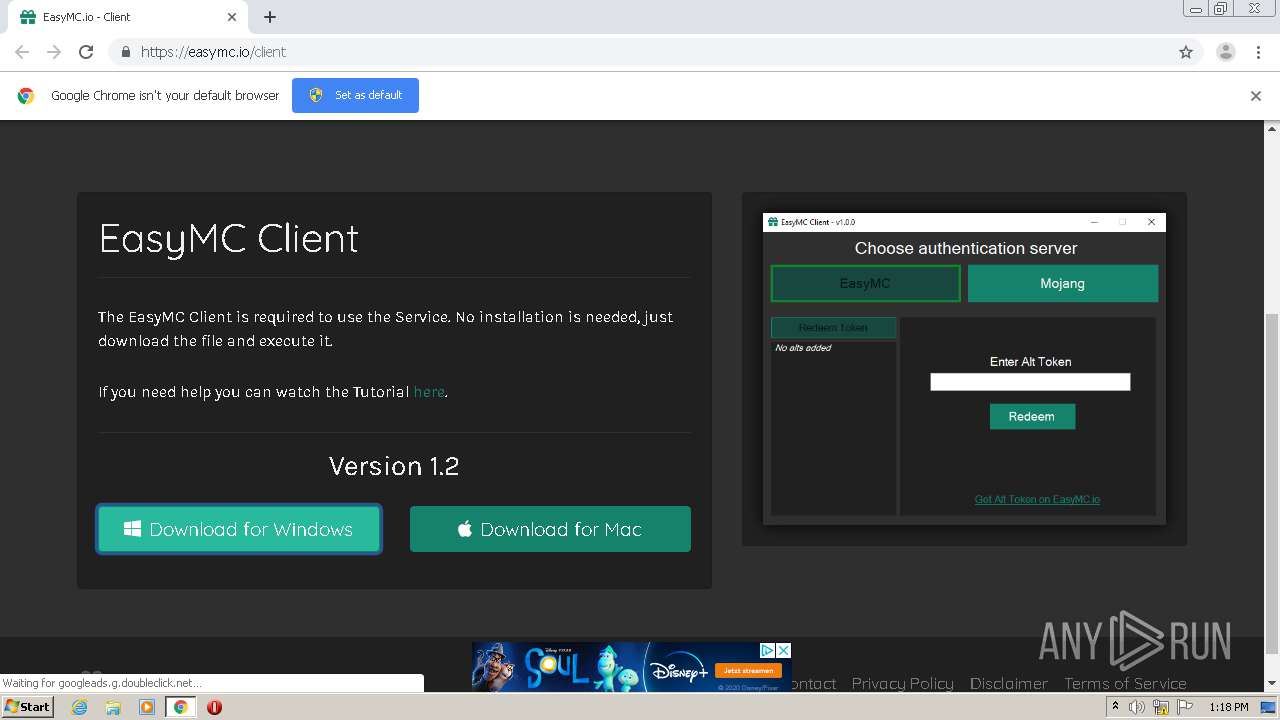Click the 1:18 PM system clock

pos(1228,707)
